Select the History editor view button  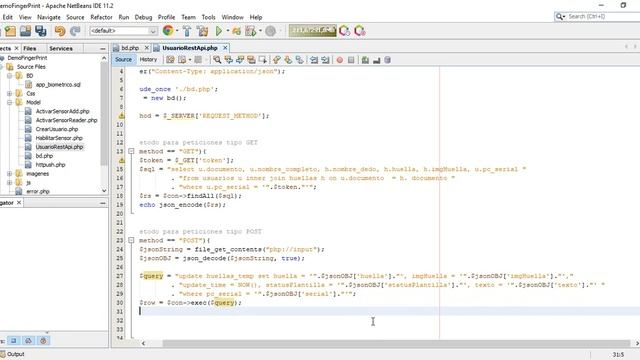pos(148,60)
